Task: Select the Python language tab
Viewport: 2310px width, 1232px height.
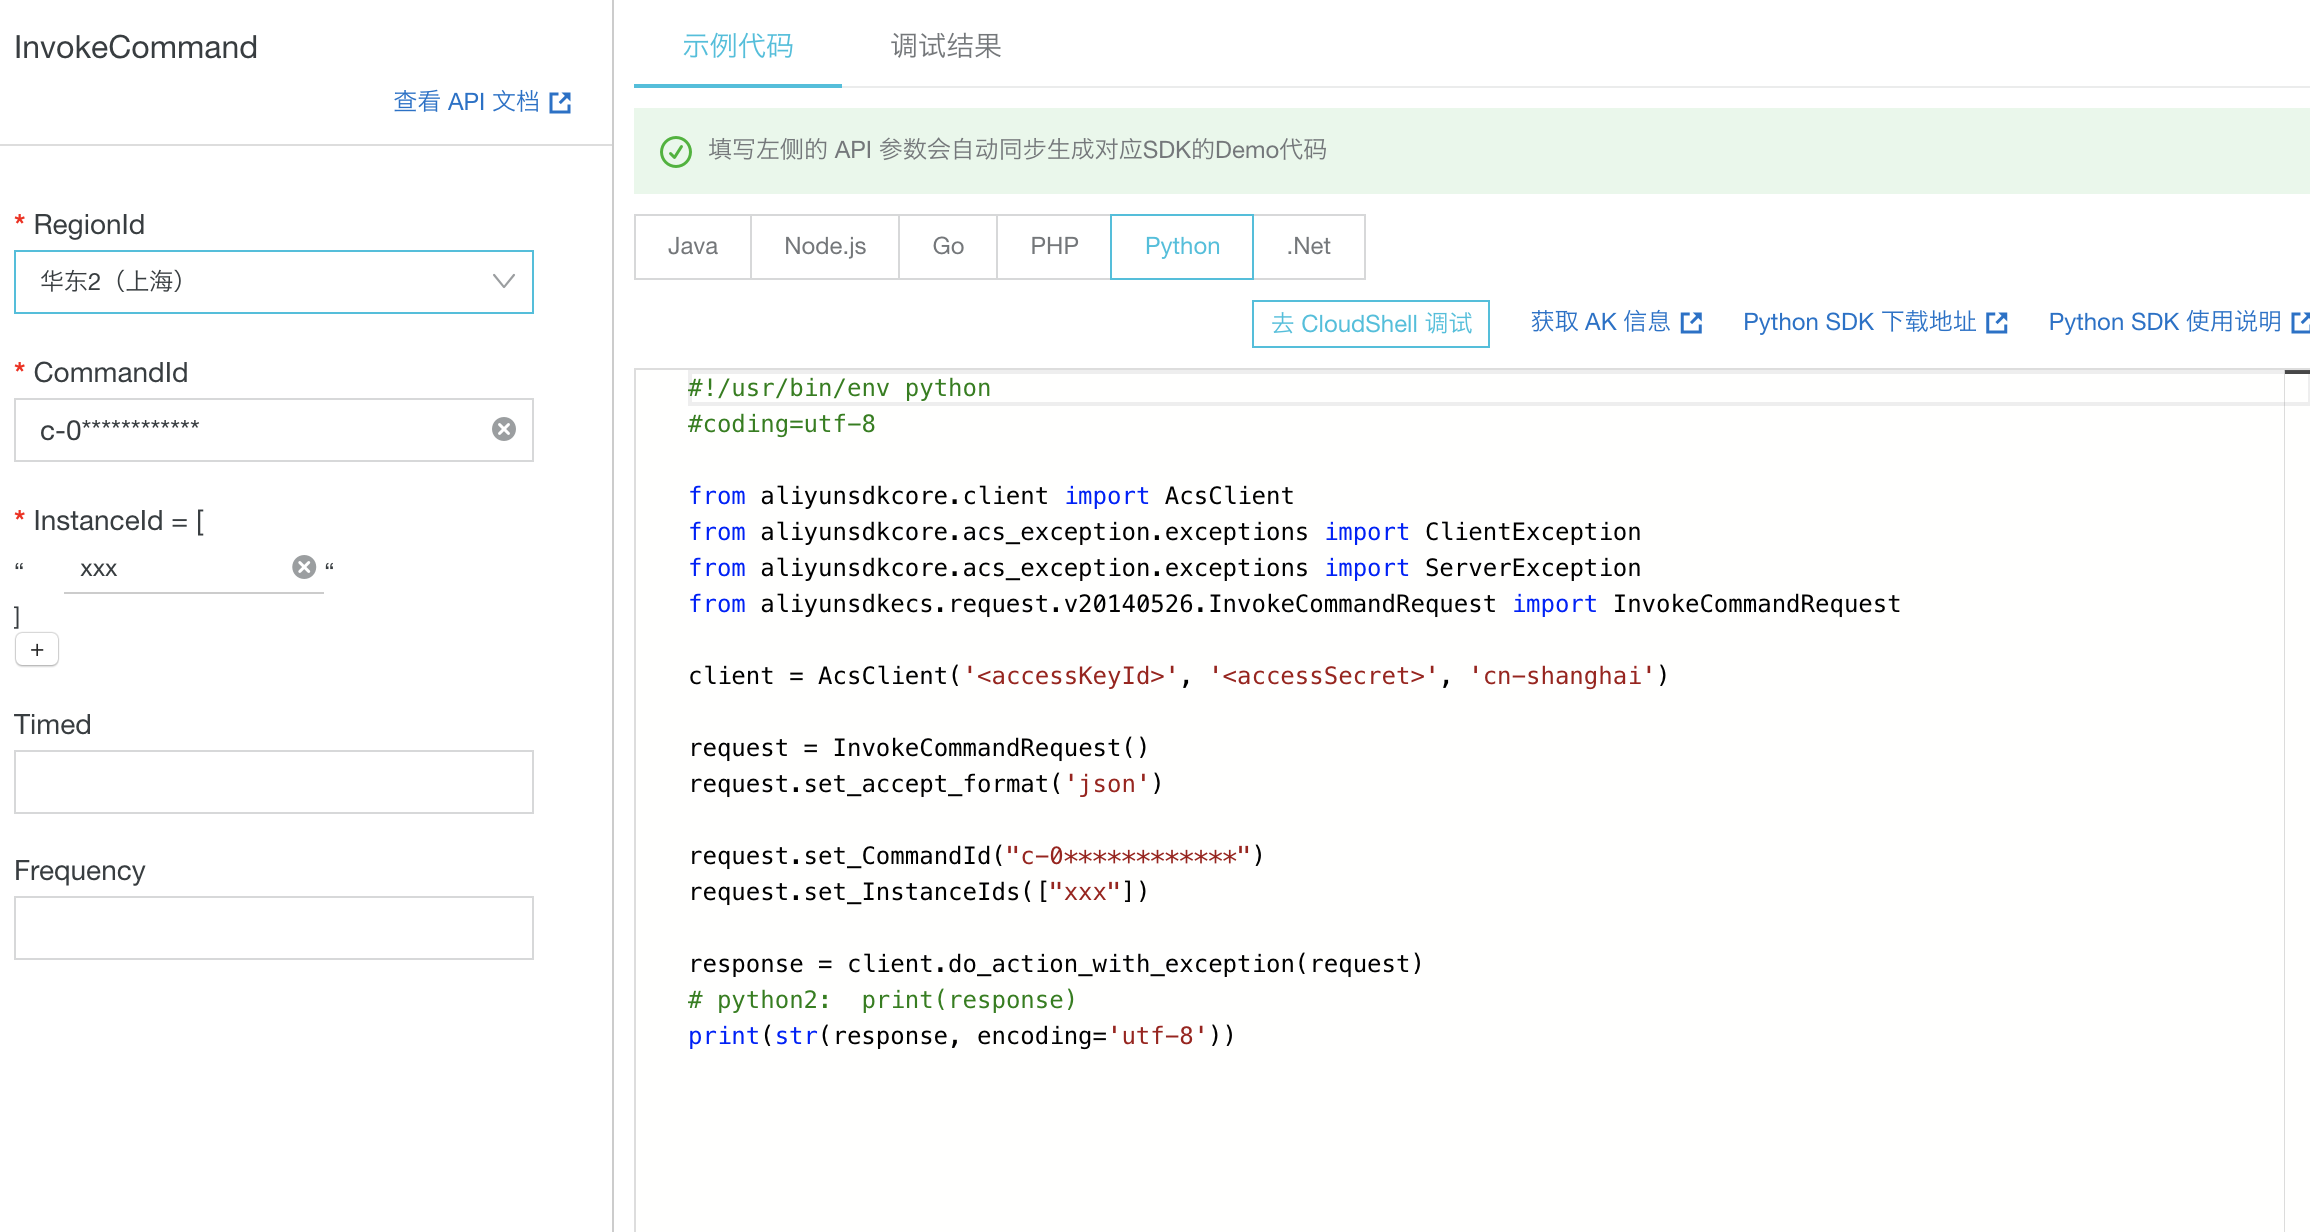Action: (x=1182, y=246)
